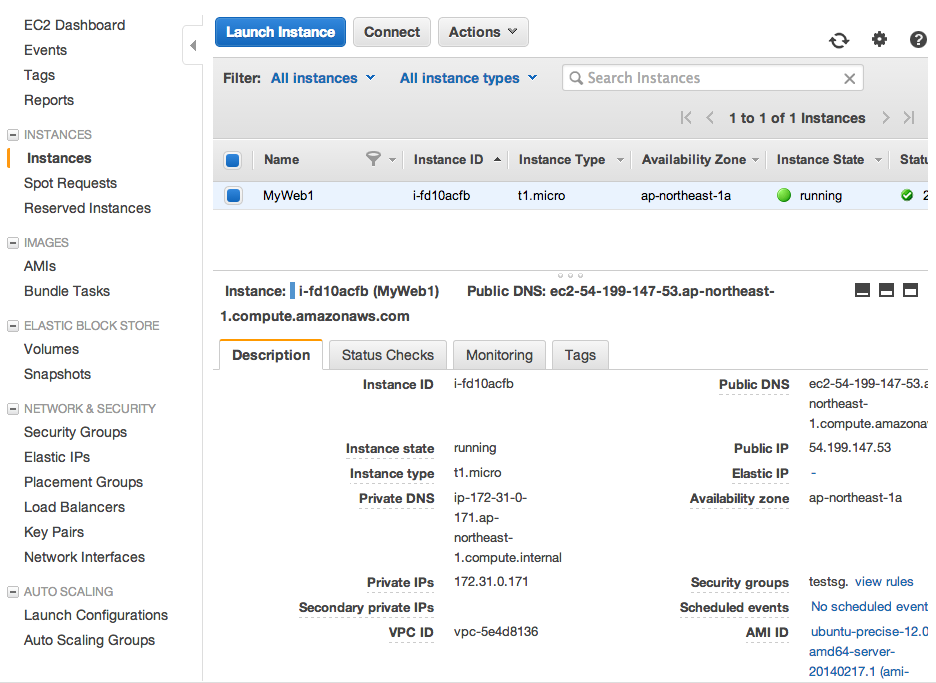Switch to the Description tab
The height and width of the screenshot is (683, 936).
[271, 355]
